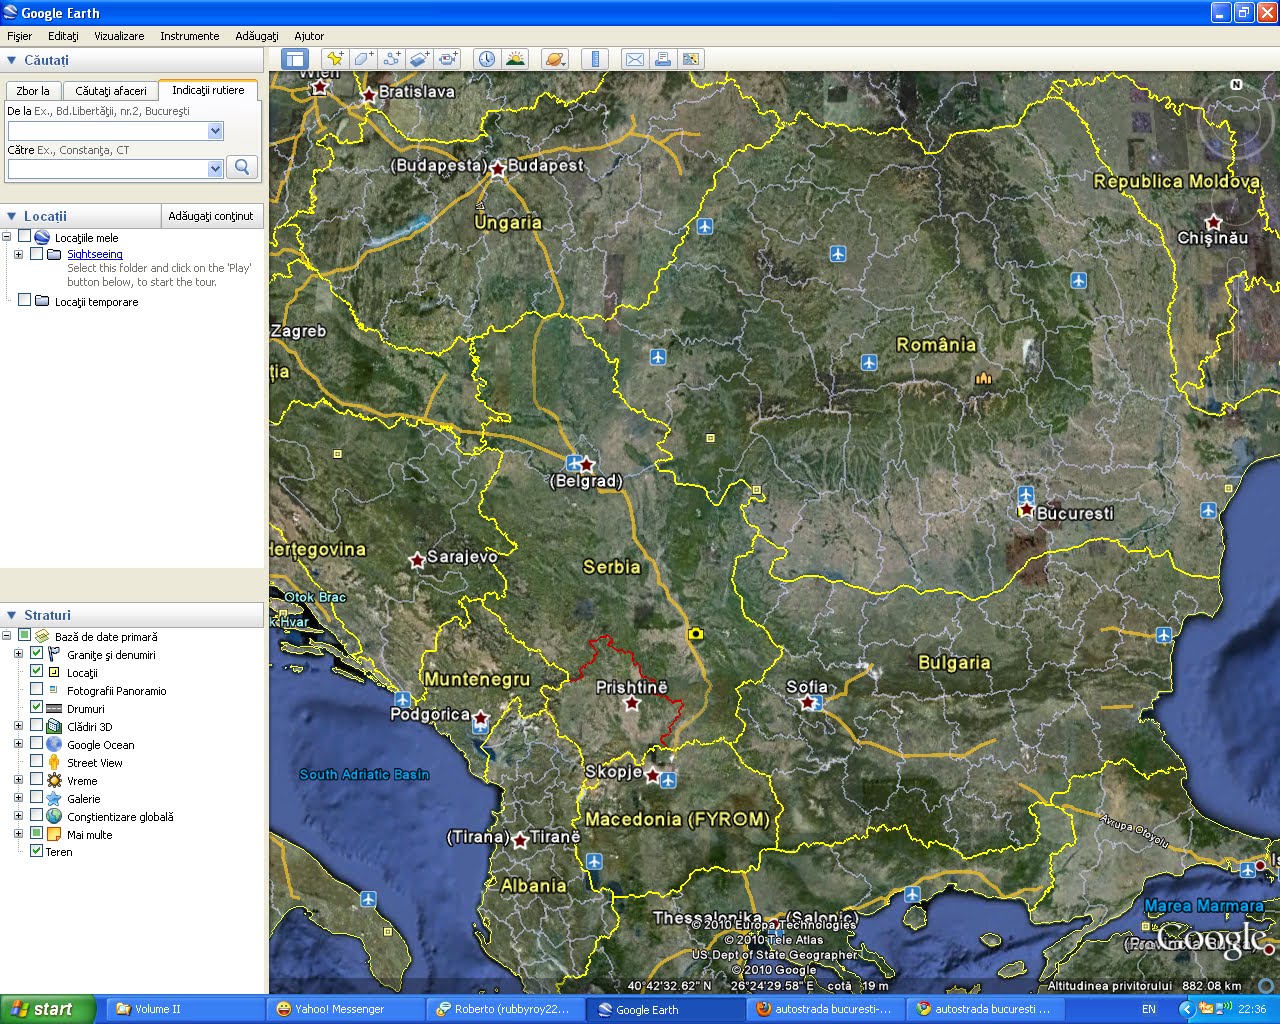The height and width of the screenshot is (1024, 1280).
Task: Collapse the Straturi panel triangle
Action: pyautogui.click(x=12, y=615)
